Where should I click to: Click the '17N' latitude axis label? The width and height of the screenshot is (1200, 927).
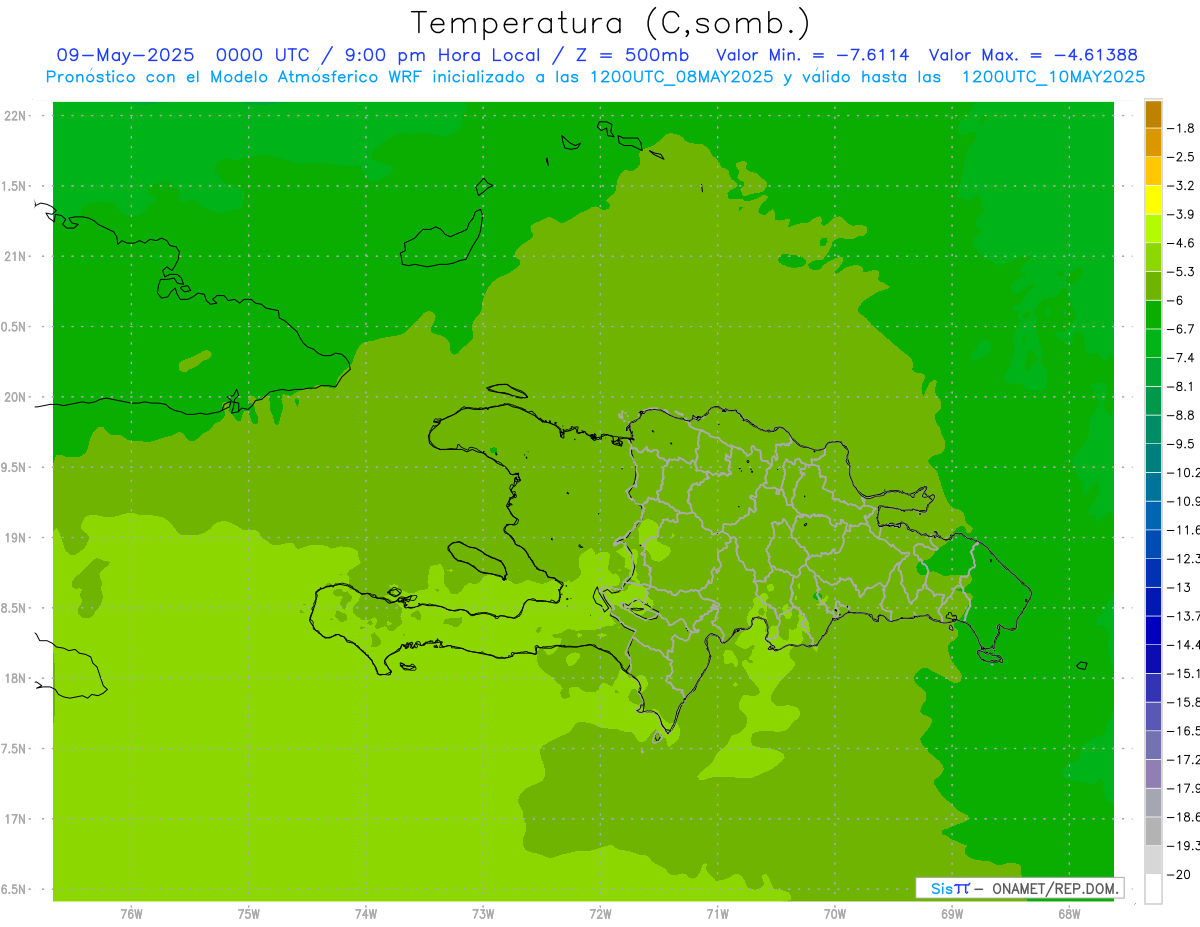click(x=16, y=819)
